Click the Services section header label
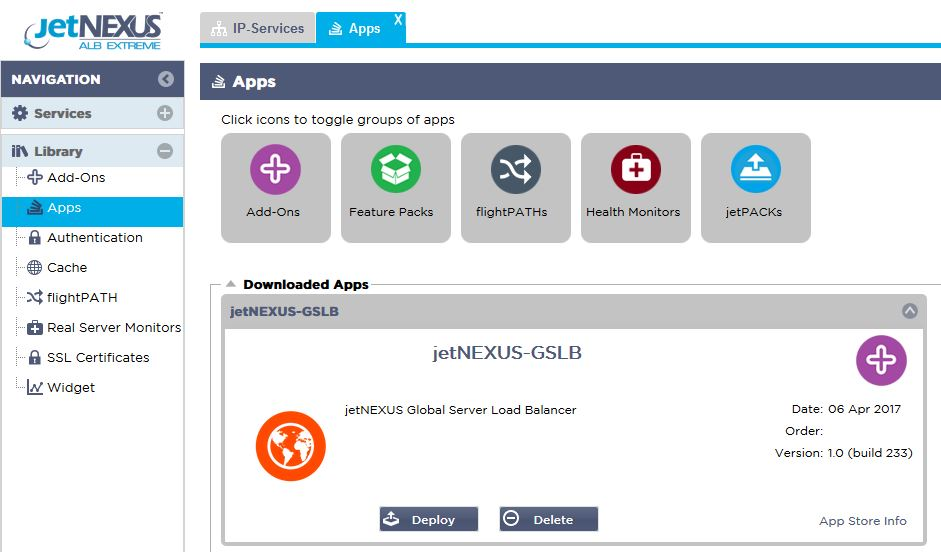The width and height of the screenshot is (941, 552). [x=62, y=113]
